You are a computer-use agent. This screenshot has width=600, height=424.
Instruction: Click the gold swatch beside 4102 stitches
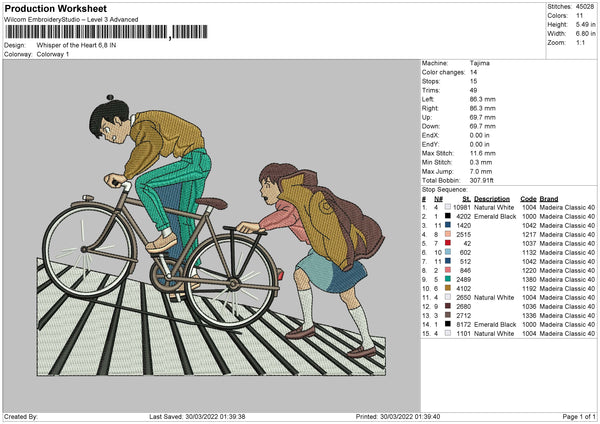click(x=448, y=288)
